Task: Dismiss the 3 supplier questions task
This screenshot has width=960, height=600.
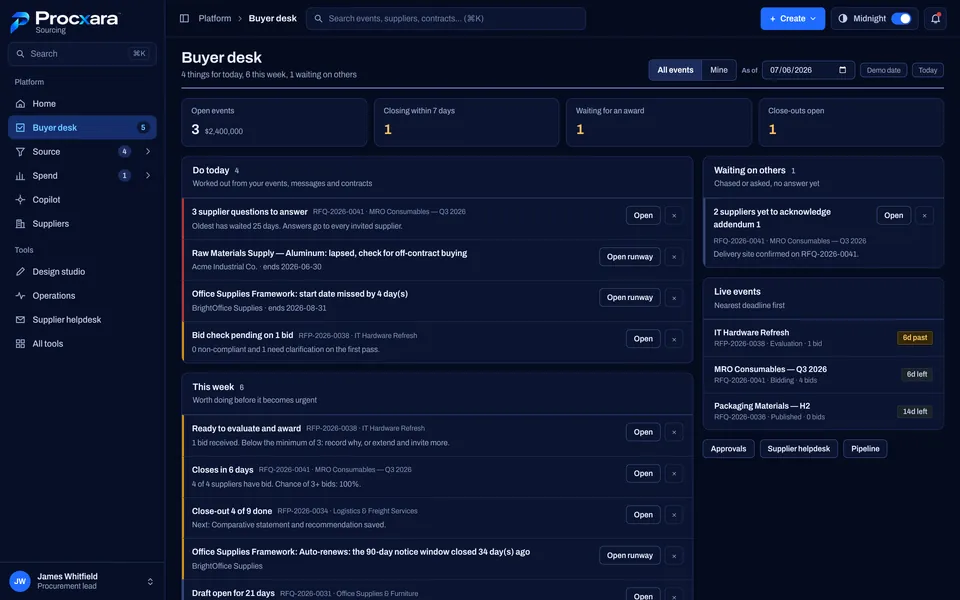Action: [x=674, y=216]
